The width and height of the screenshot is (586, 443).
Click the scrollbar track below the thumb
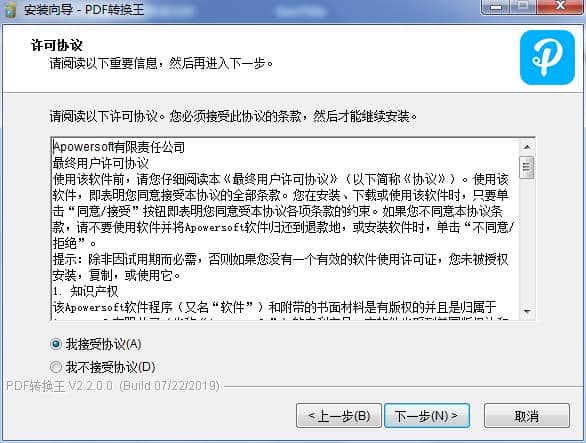pyautogui.click(x=527, y=241)
